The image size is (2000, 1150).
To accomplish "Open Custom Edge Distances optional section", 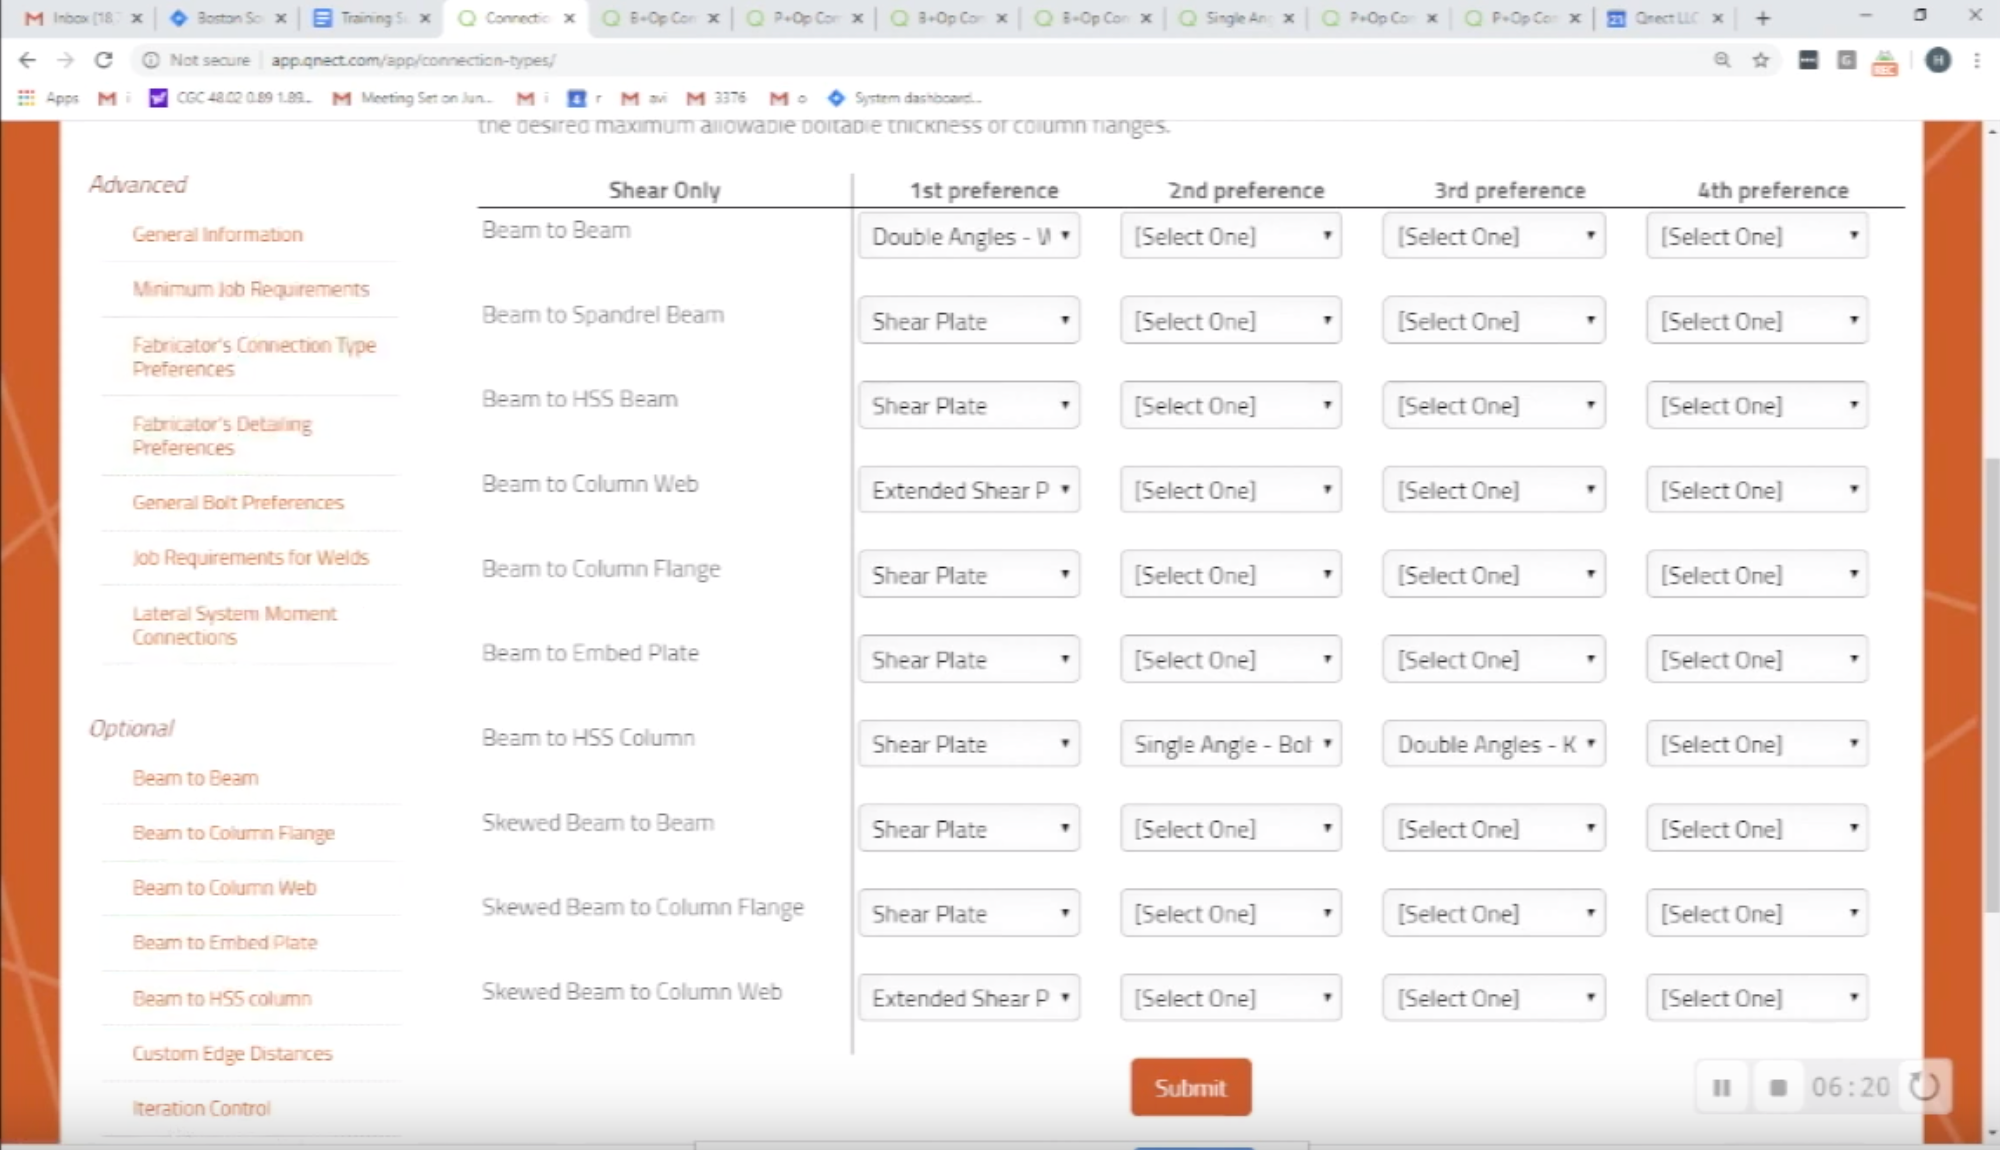I will point(232,1052).
